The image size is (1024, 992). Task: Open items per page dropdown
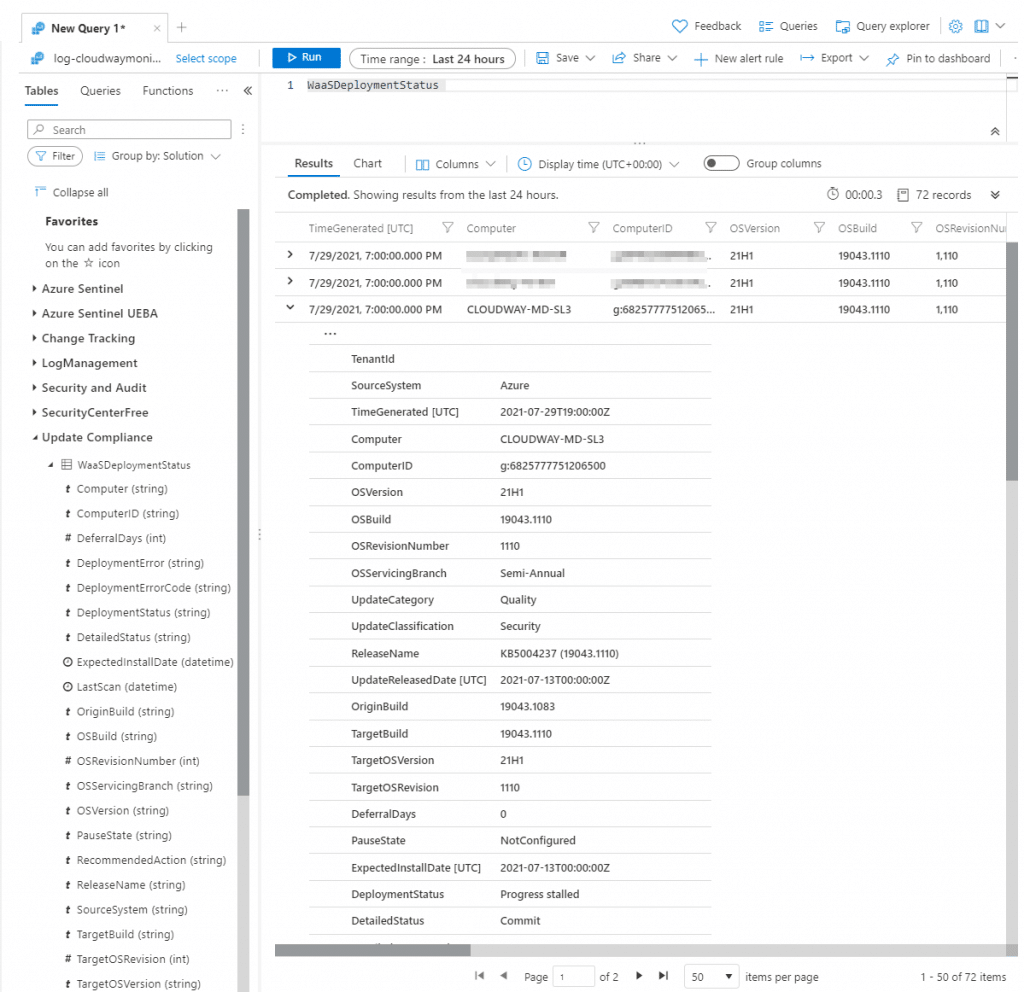pyautogui.click(x=711, y=976)
